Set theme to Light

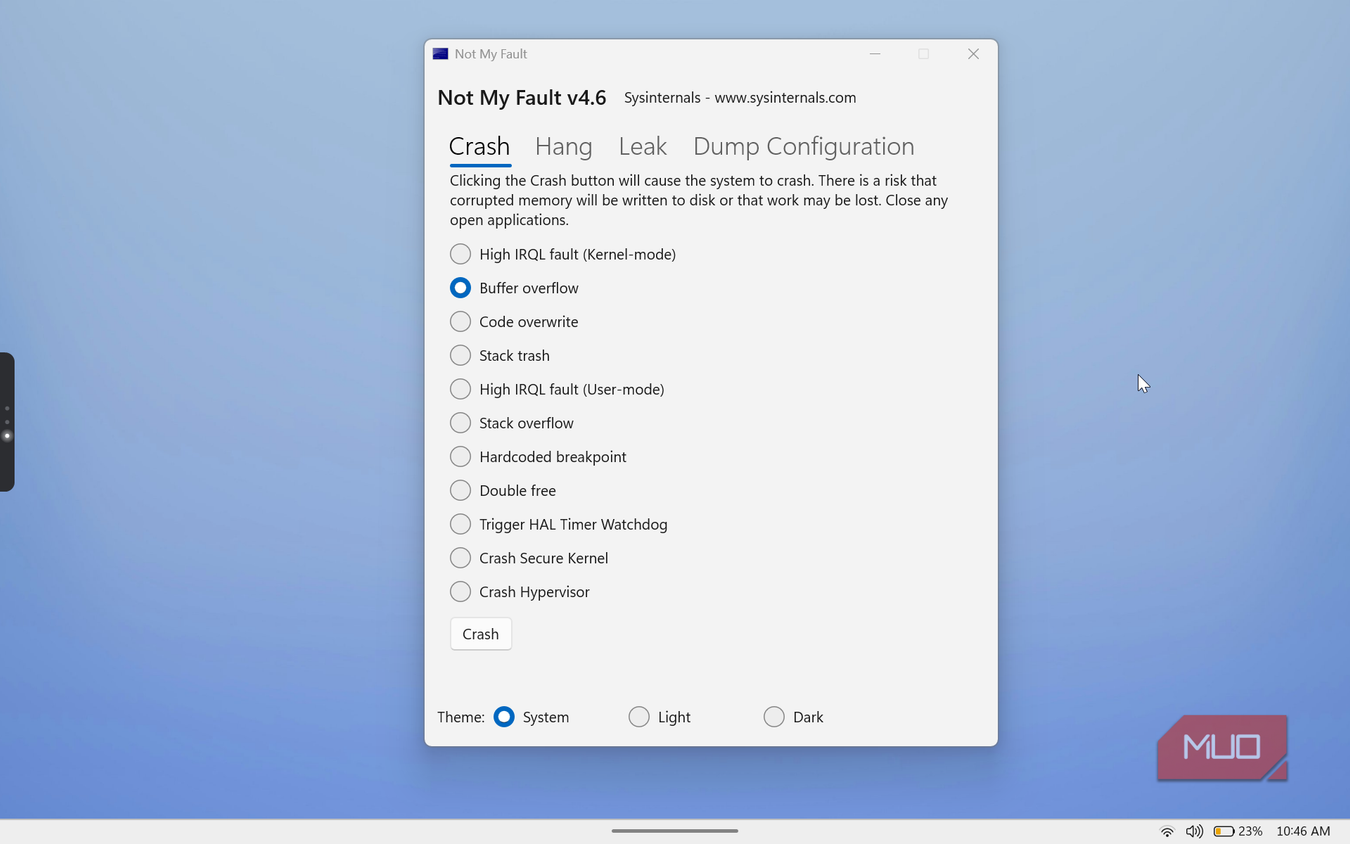pyautogui.click(x=660, y=717)
